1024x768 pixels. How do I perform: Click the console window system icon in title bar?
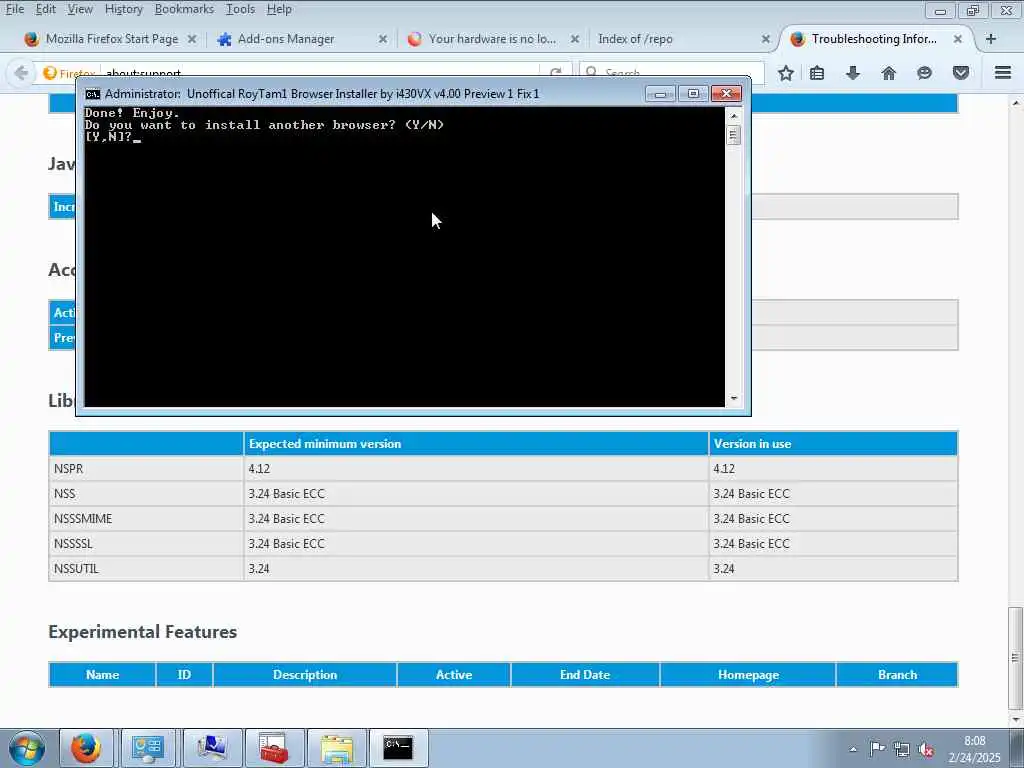tap(93, 94)
